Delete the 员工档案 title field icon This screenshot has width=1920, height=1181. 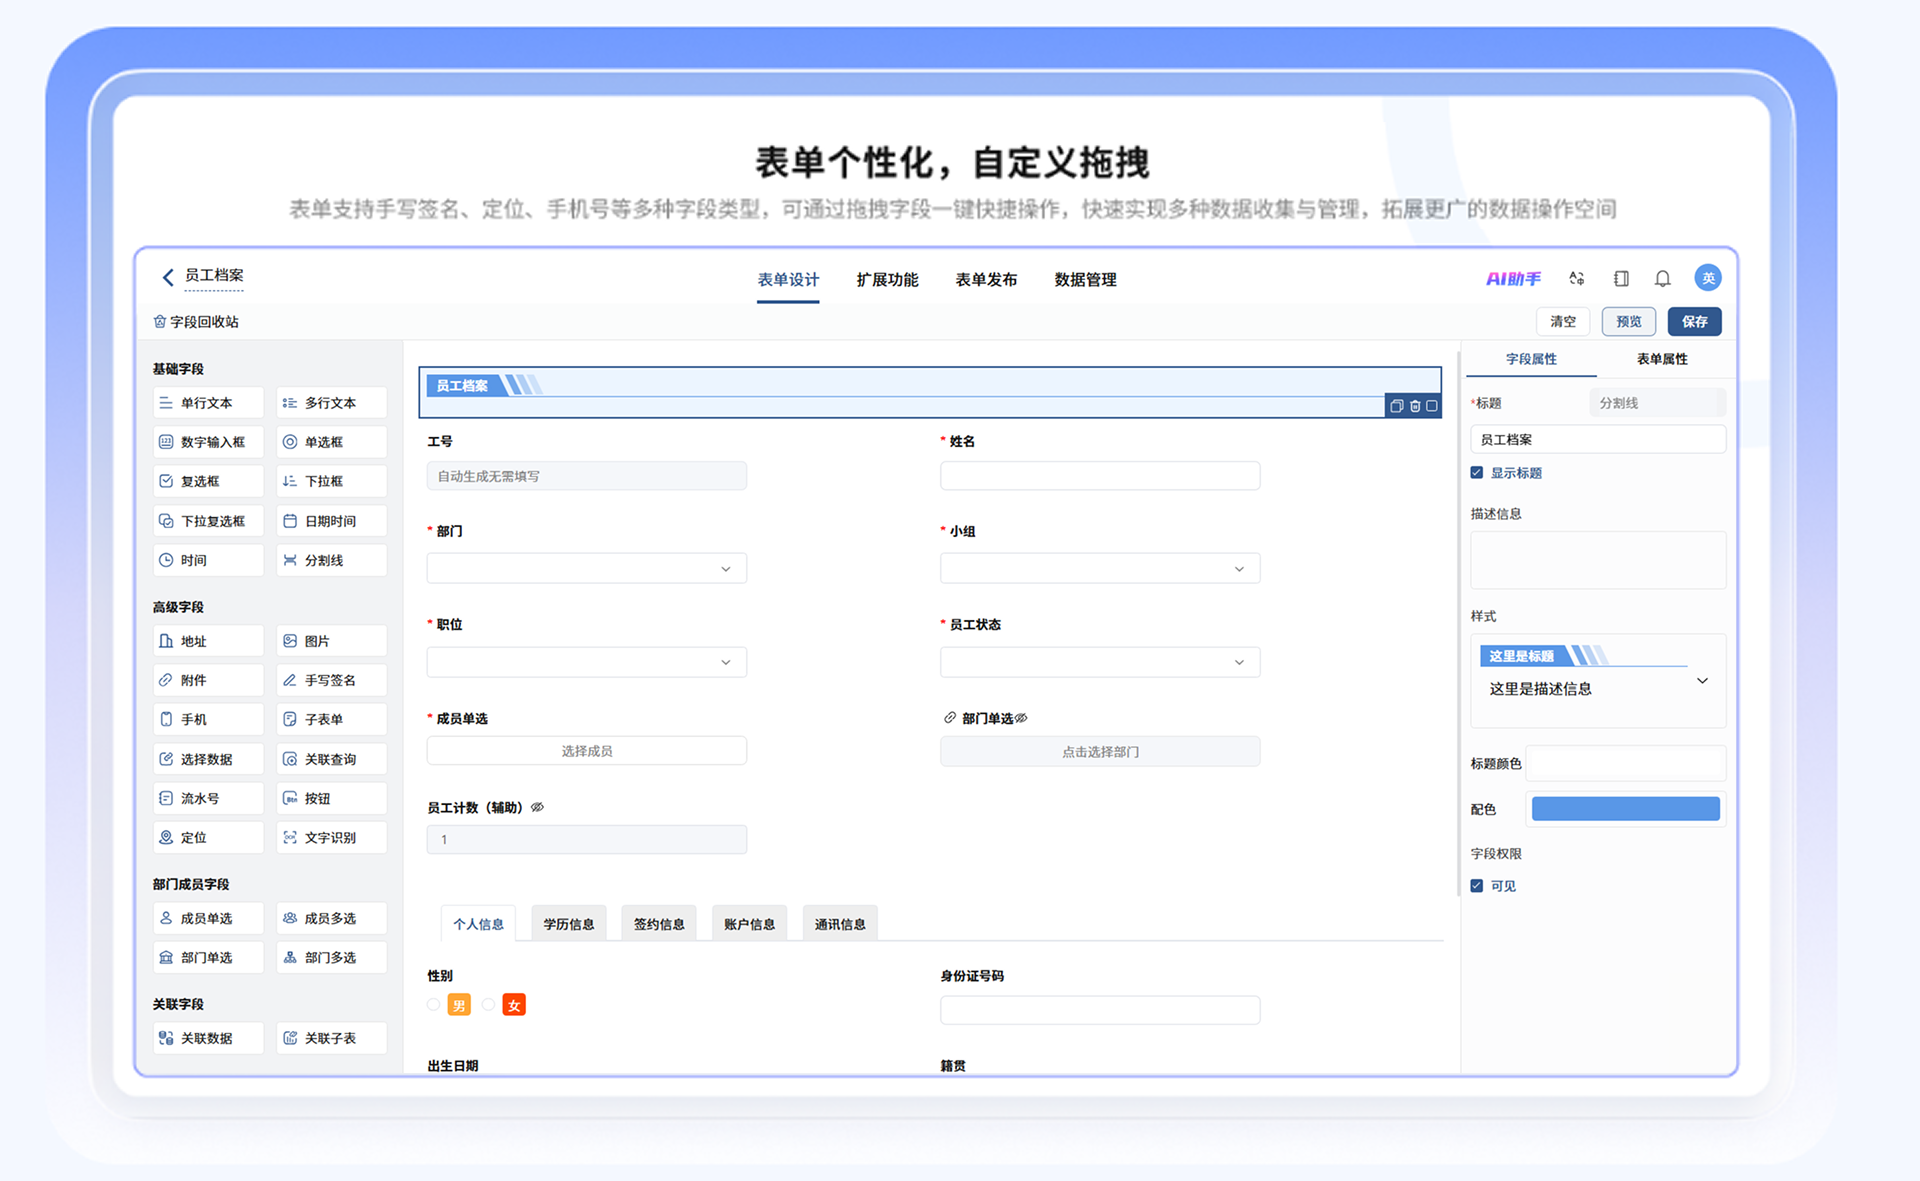coord(1415,406)
